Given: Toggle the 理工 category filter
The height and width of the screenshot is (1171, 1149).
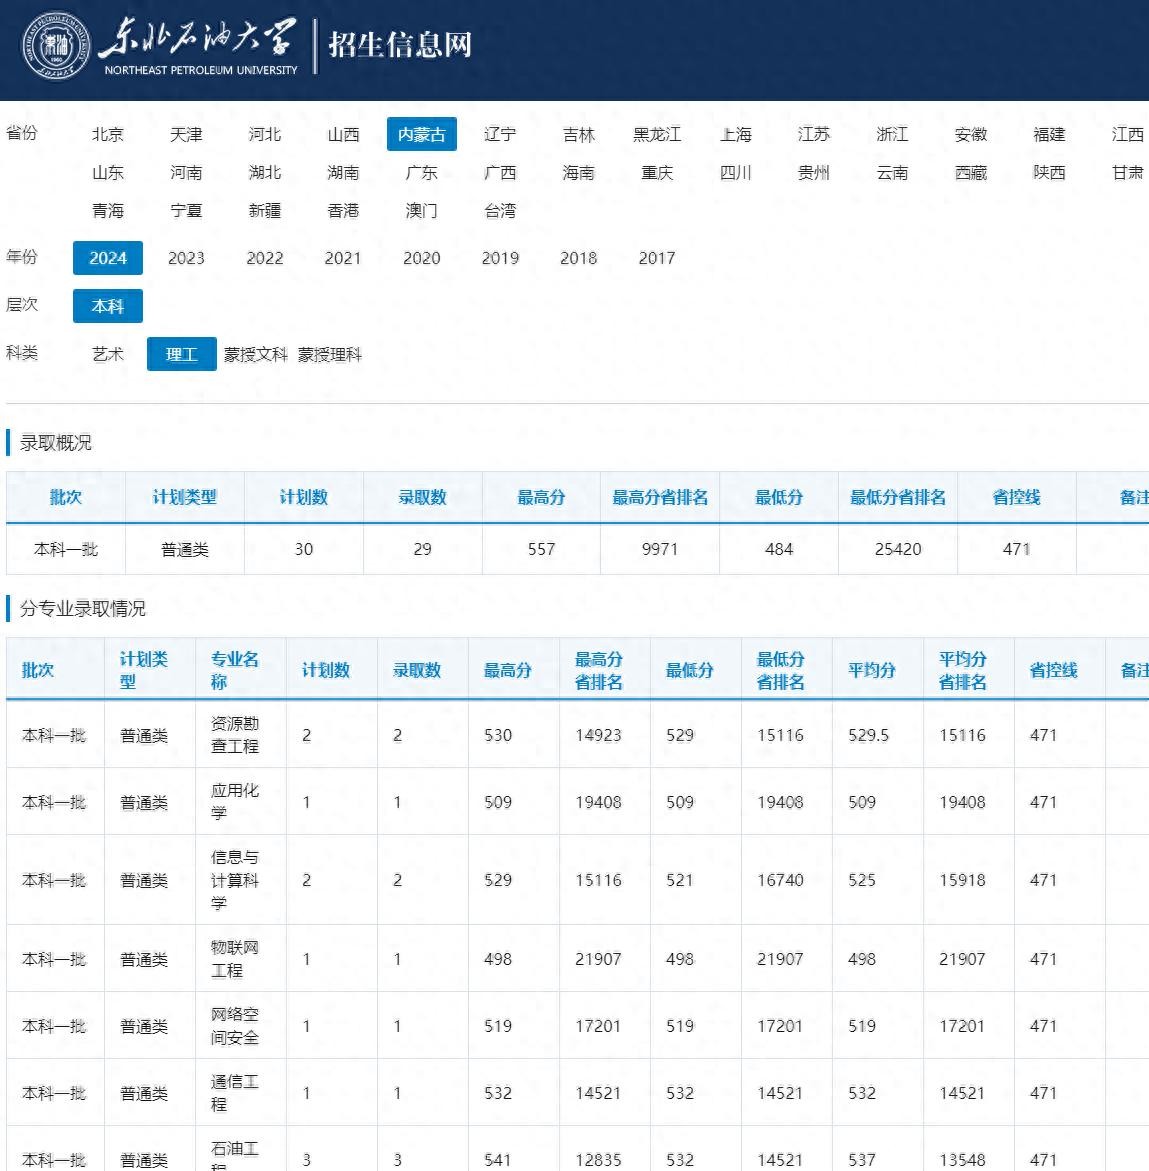Looking at the screenshot, I should click(x=181, y=354).
